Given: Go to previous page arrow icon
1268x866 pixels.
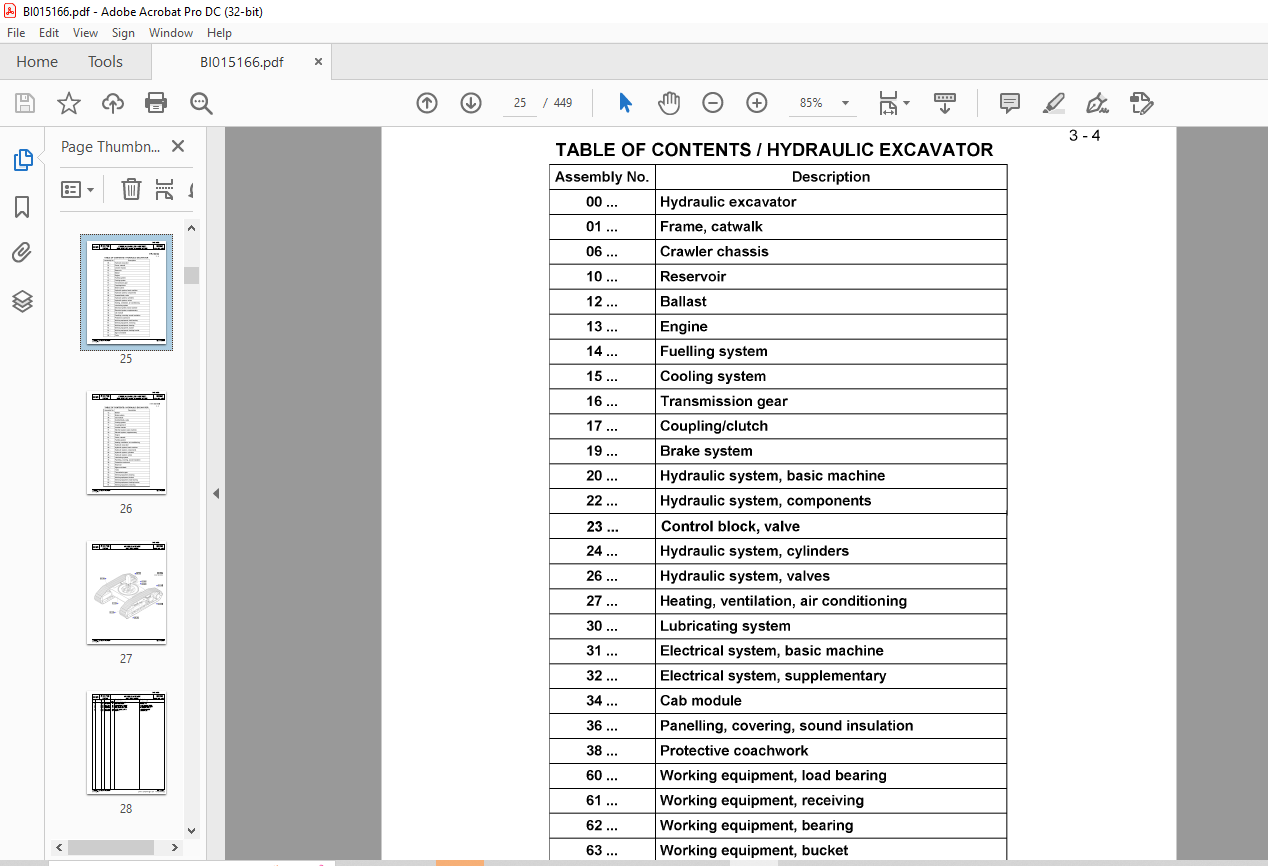Looking at the screenshot, I should tap(427, 103).
